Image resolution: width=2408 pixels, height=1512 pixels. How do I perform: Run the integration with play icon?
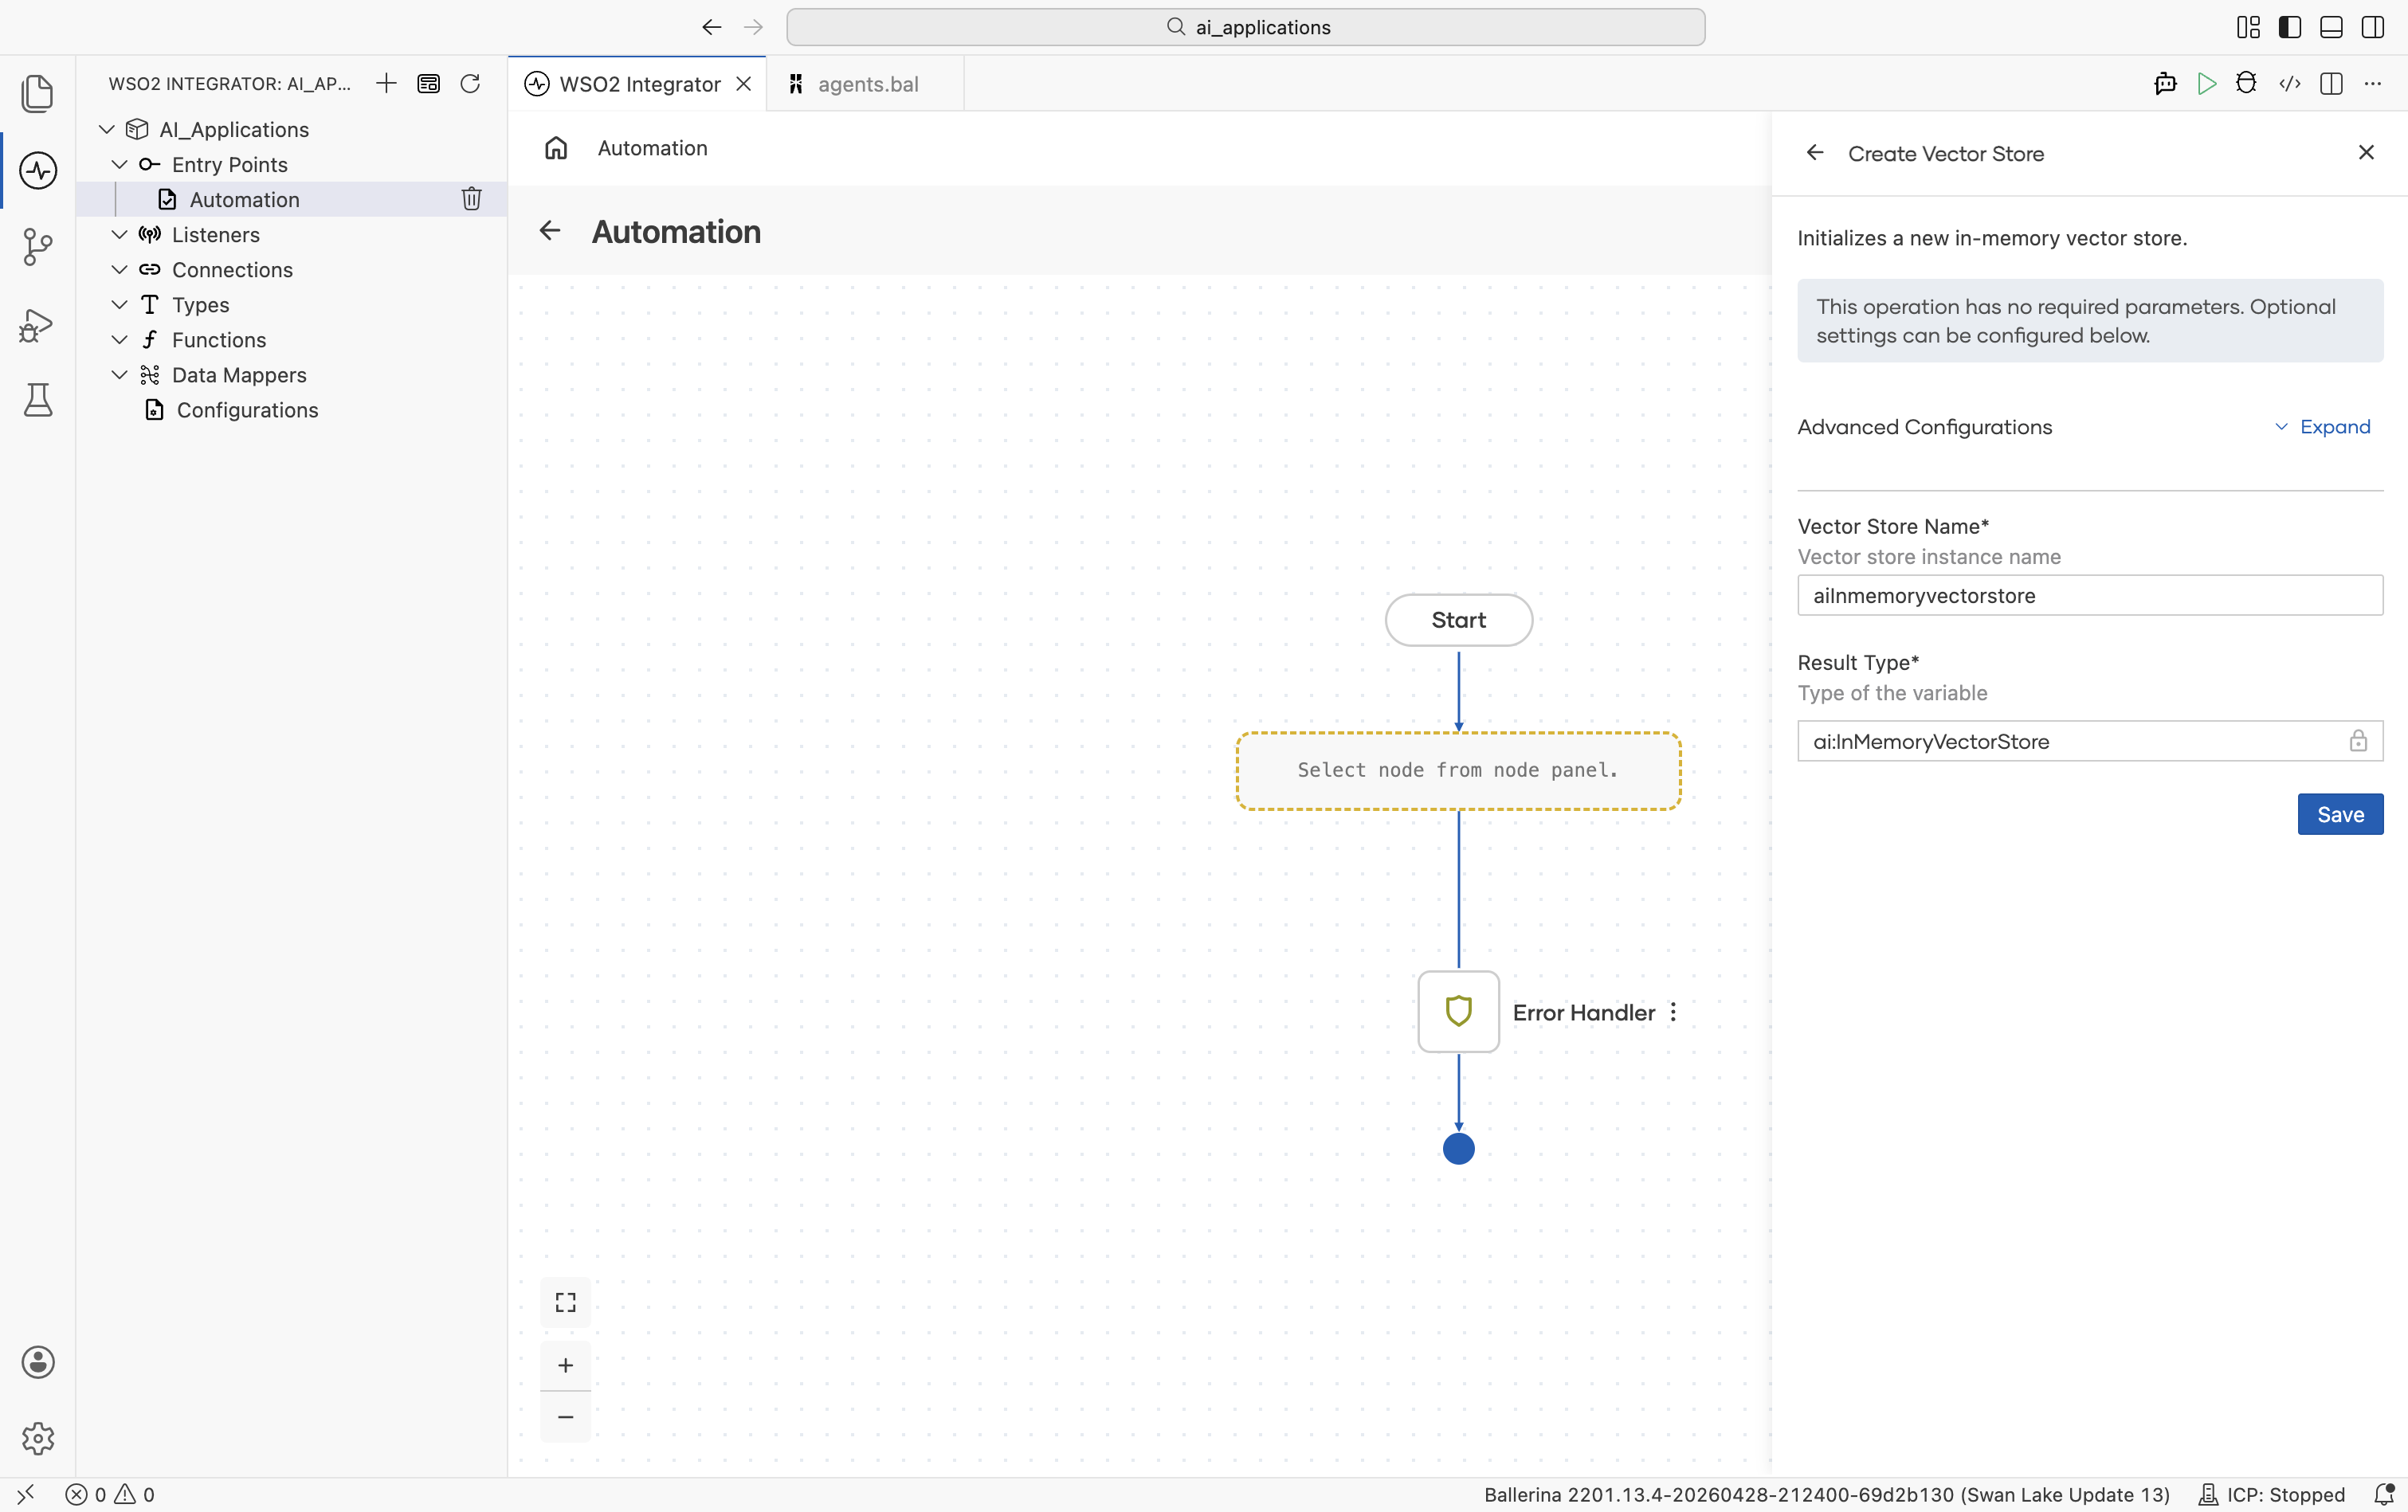point(2206,83)
